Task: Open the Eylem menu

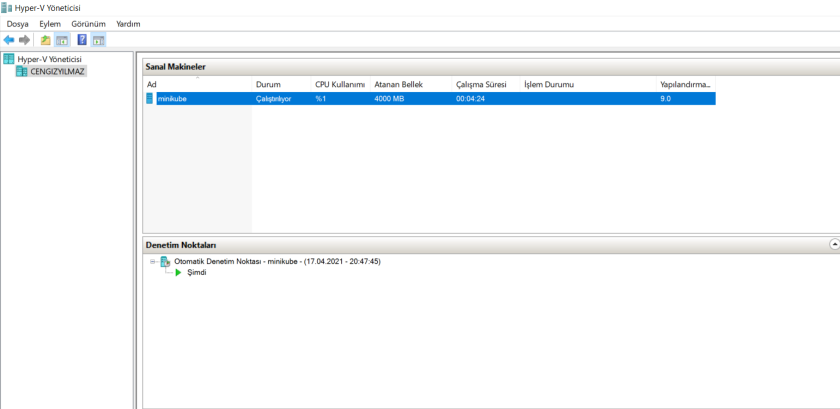Action: point(50,23)
